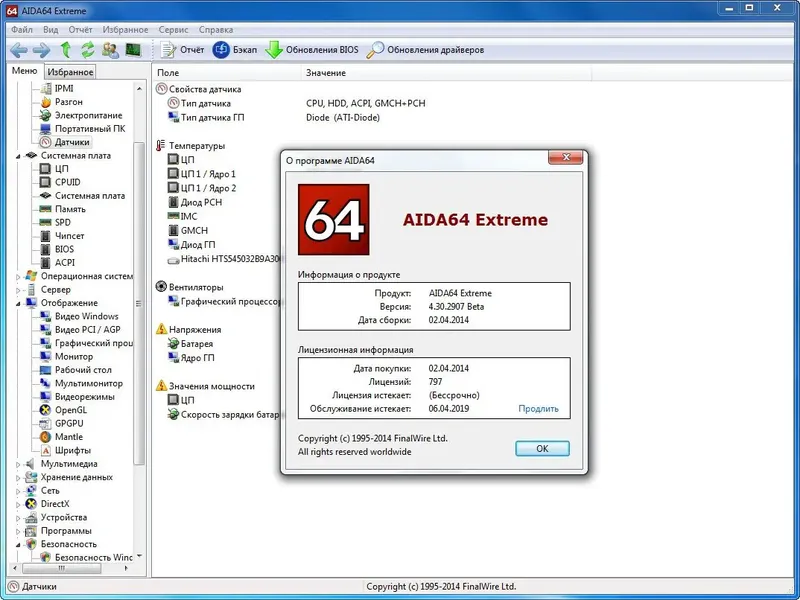The height and width of the screenshot is (600, 800).
Task: Click OK in the About dialog
Action: [x=542, y=448]
